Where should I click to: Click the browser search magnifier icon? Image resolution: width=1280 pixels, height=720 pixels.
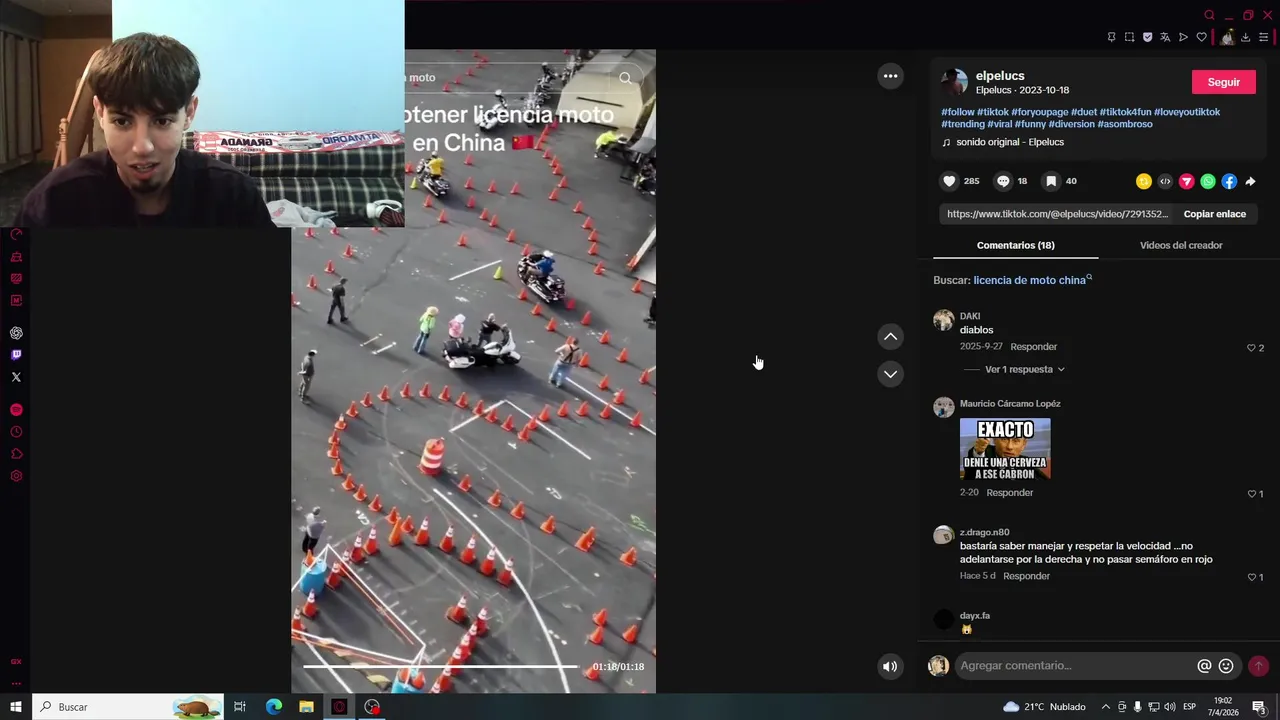tap(1209, 15)
